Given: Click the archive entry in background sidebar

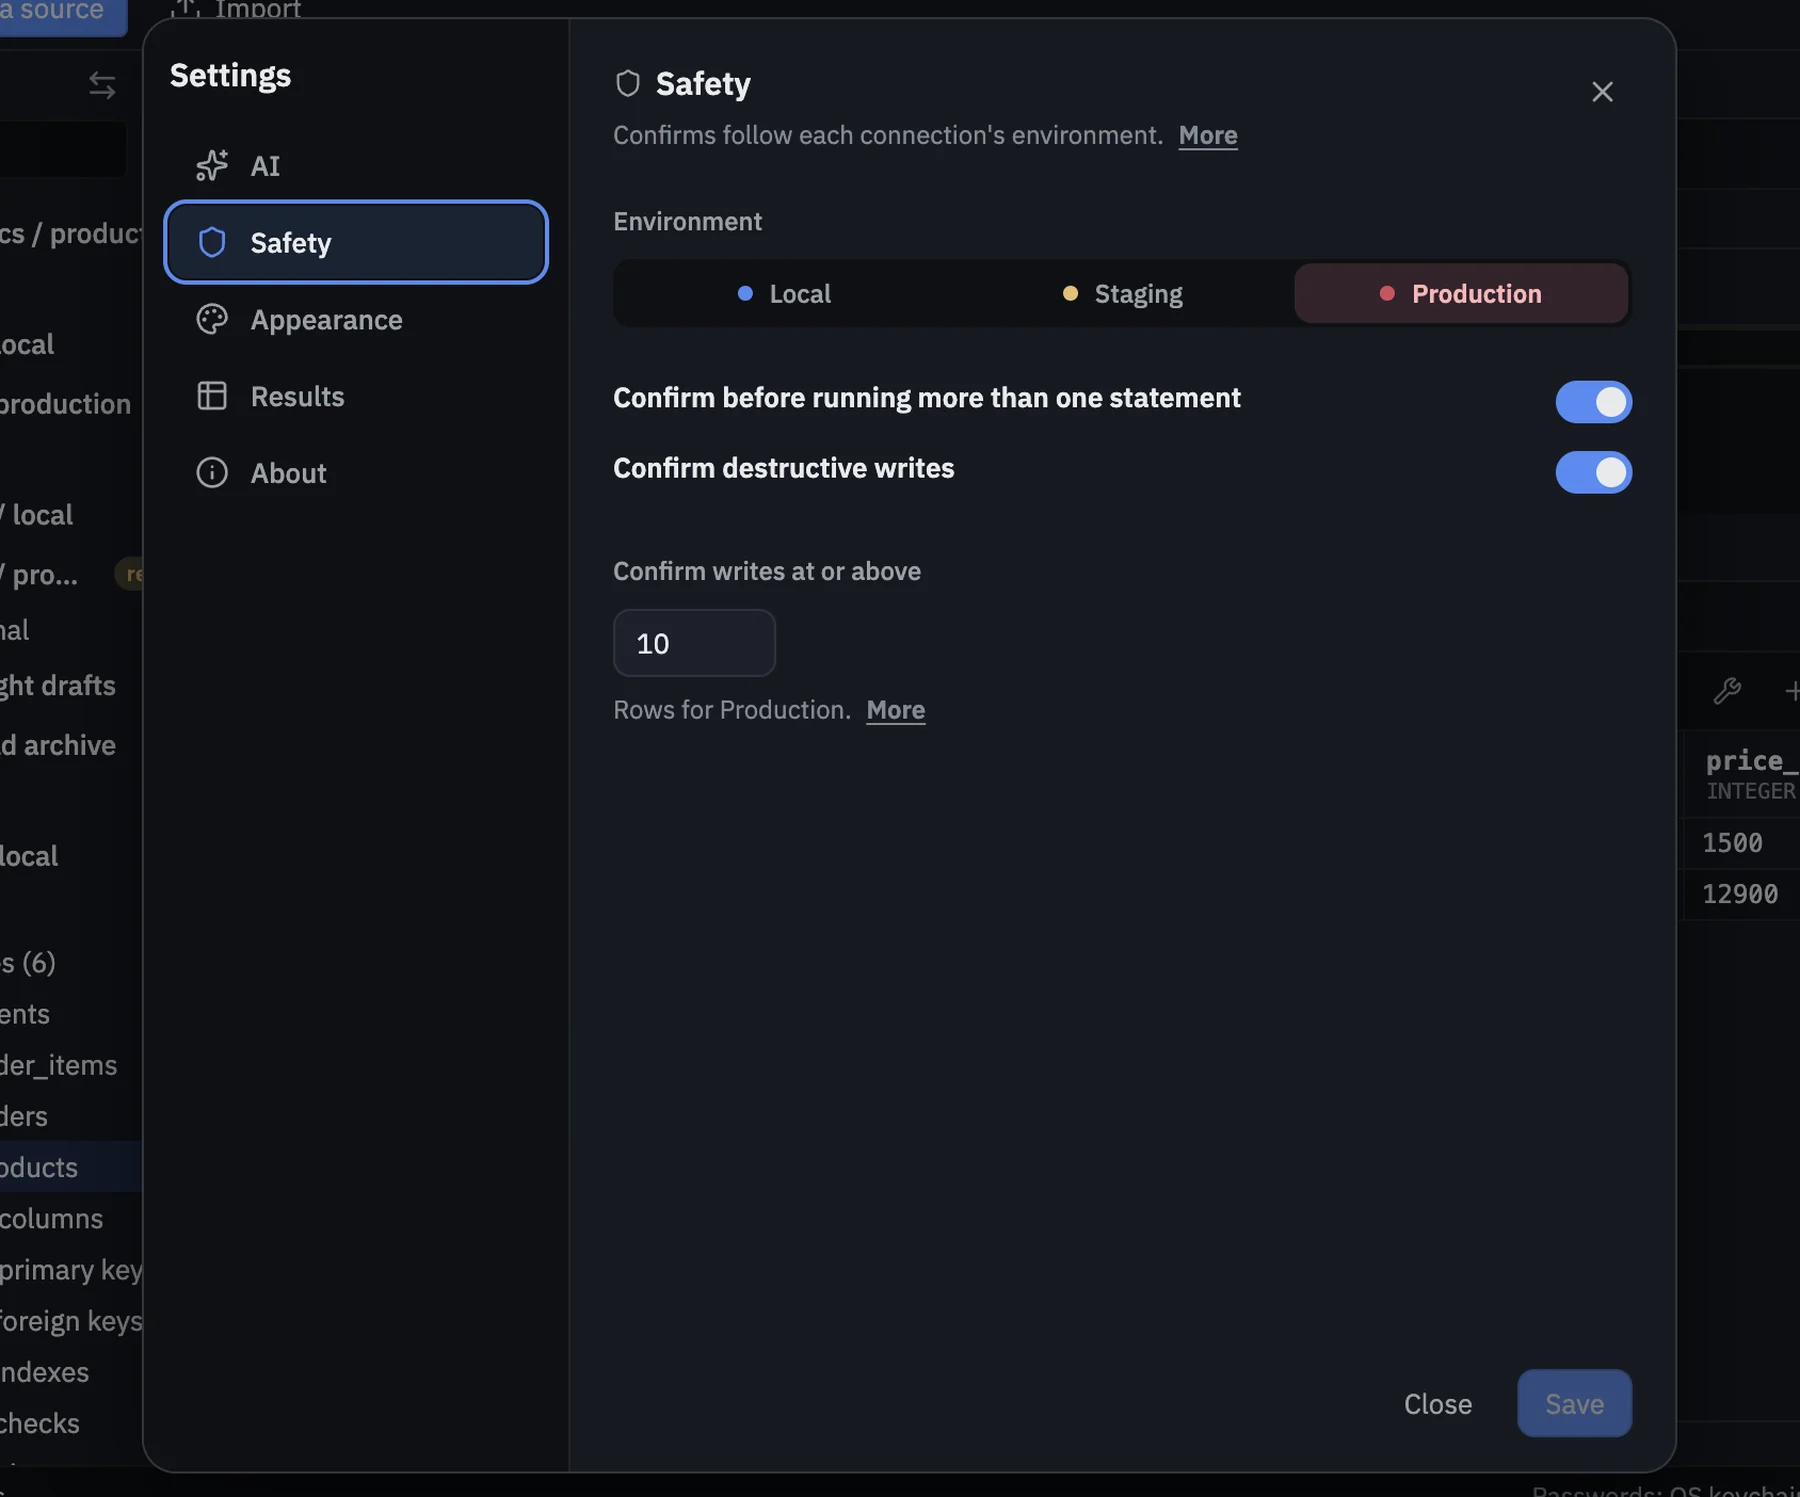Looking at the screenshot, I should click(58, 746).
